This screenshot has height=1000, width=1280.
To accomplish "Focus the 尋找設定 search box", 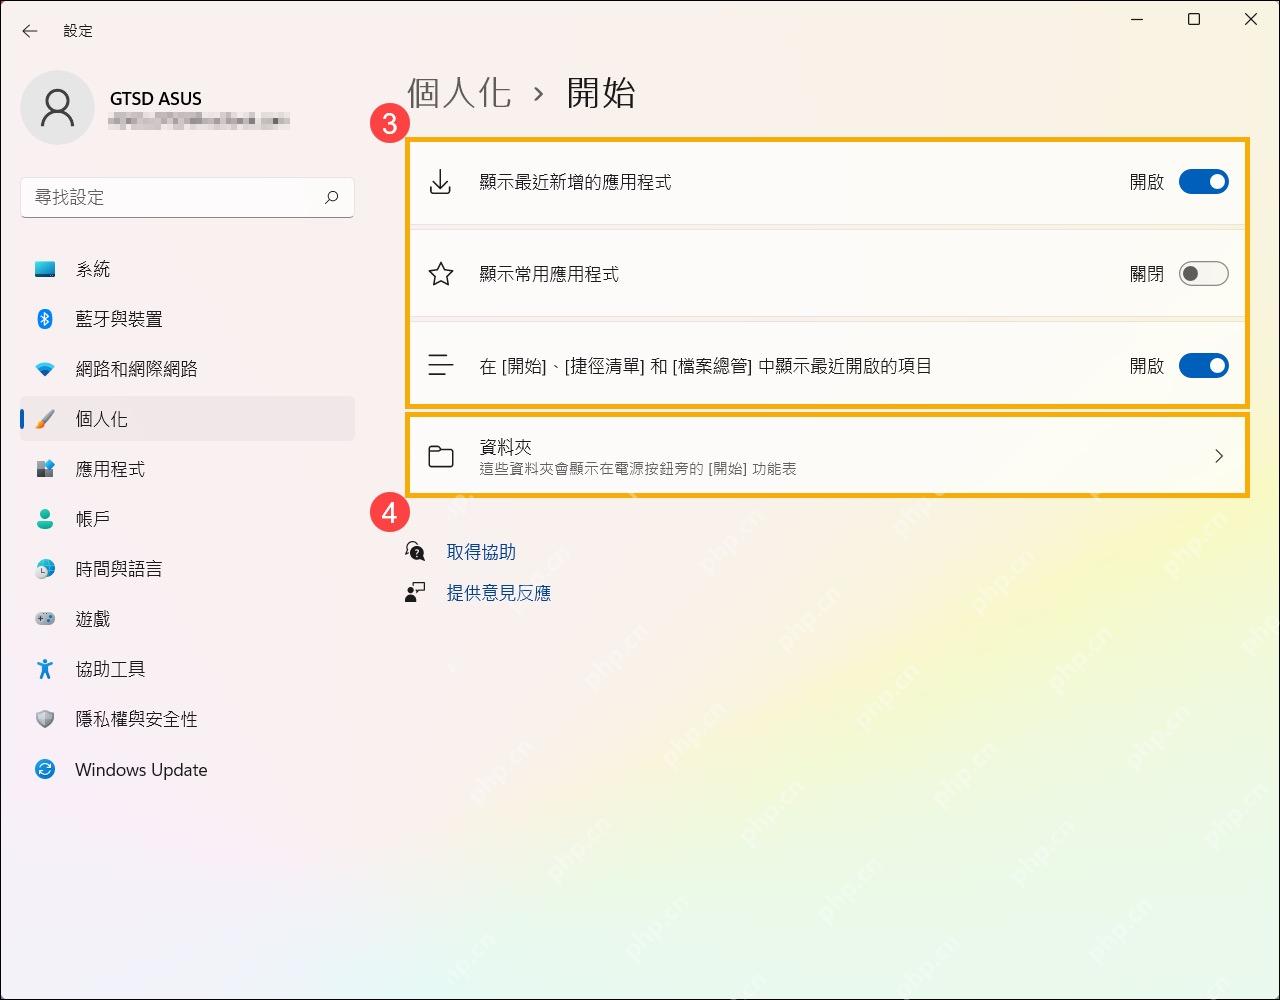I will click(187, 197).
